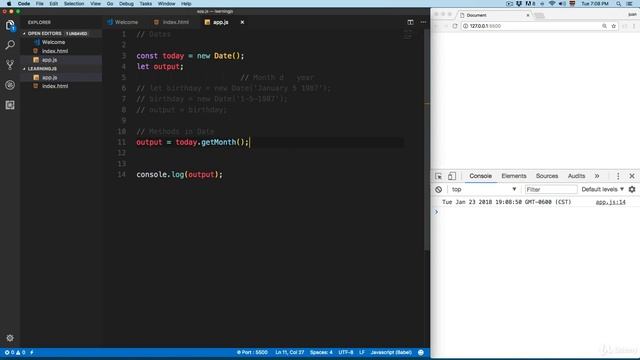Click the code minimap preview
This screenshot has width=640, height=360.
point(407,35)
